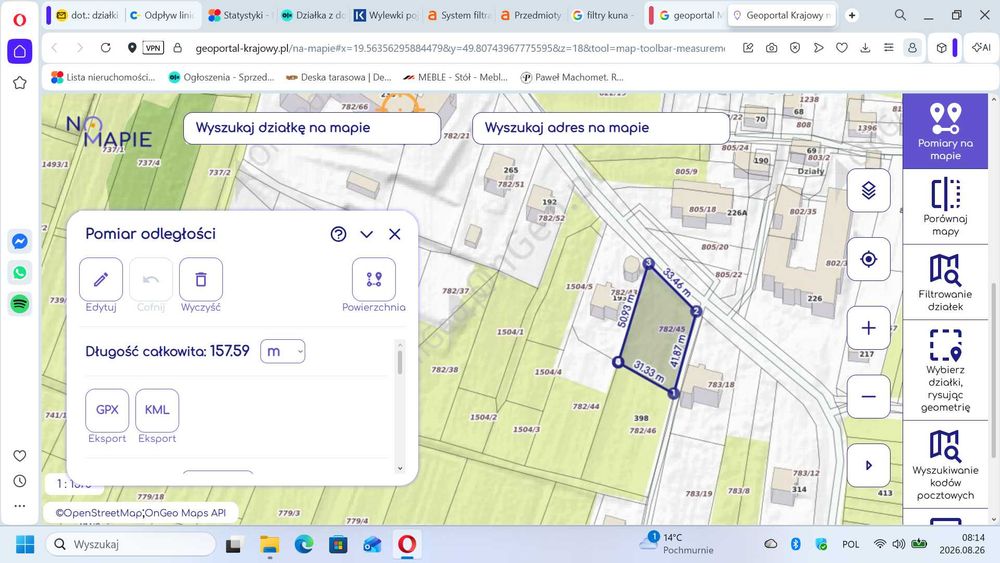Open the map layers button
Viewport: 1000px width, 563px height.
coord(869,191)
